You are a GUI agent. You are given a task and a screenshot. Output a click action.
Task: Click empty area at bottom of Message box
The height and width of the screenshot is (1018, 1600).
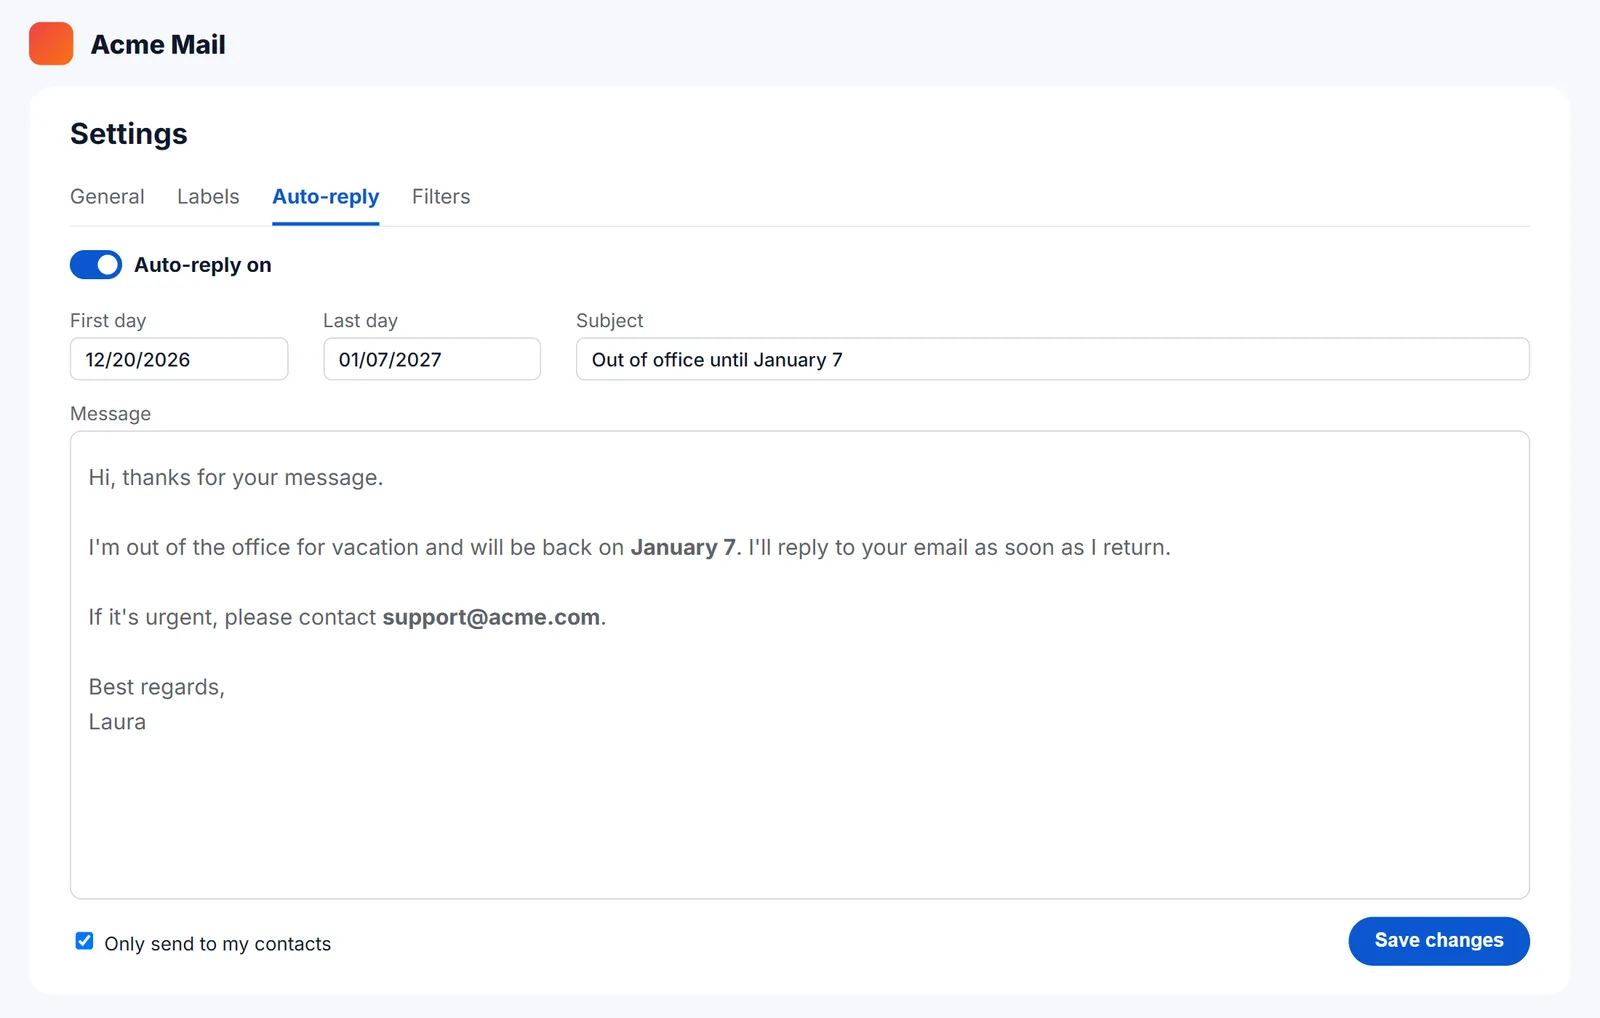tap(800, 830)
